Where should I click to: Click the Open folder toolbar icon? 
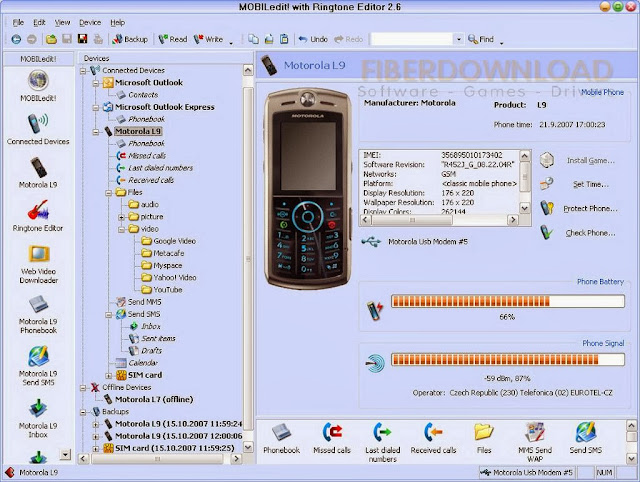51,39
